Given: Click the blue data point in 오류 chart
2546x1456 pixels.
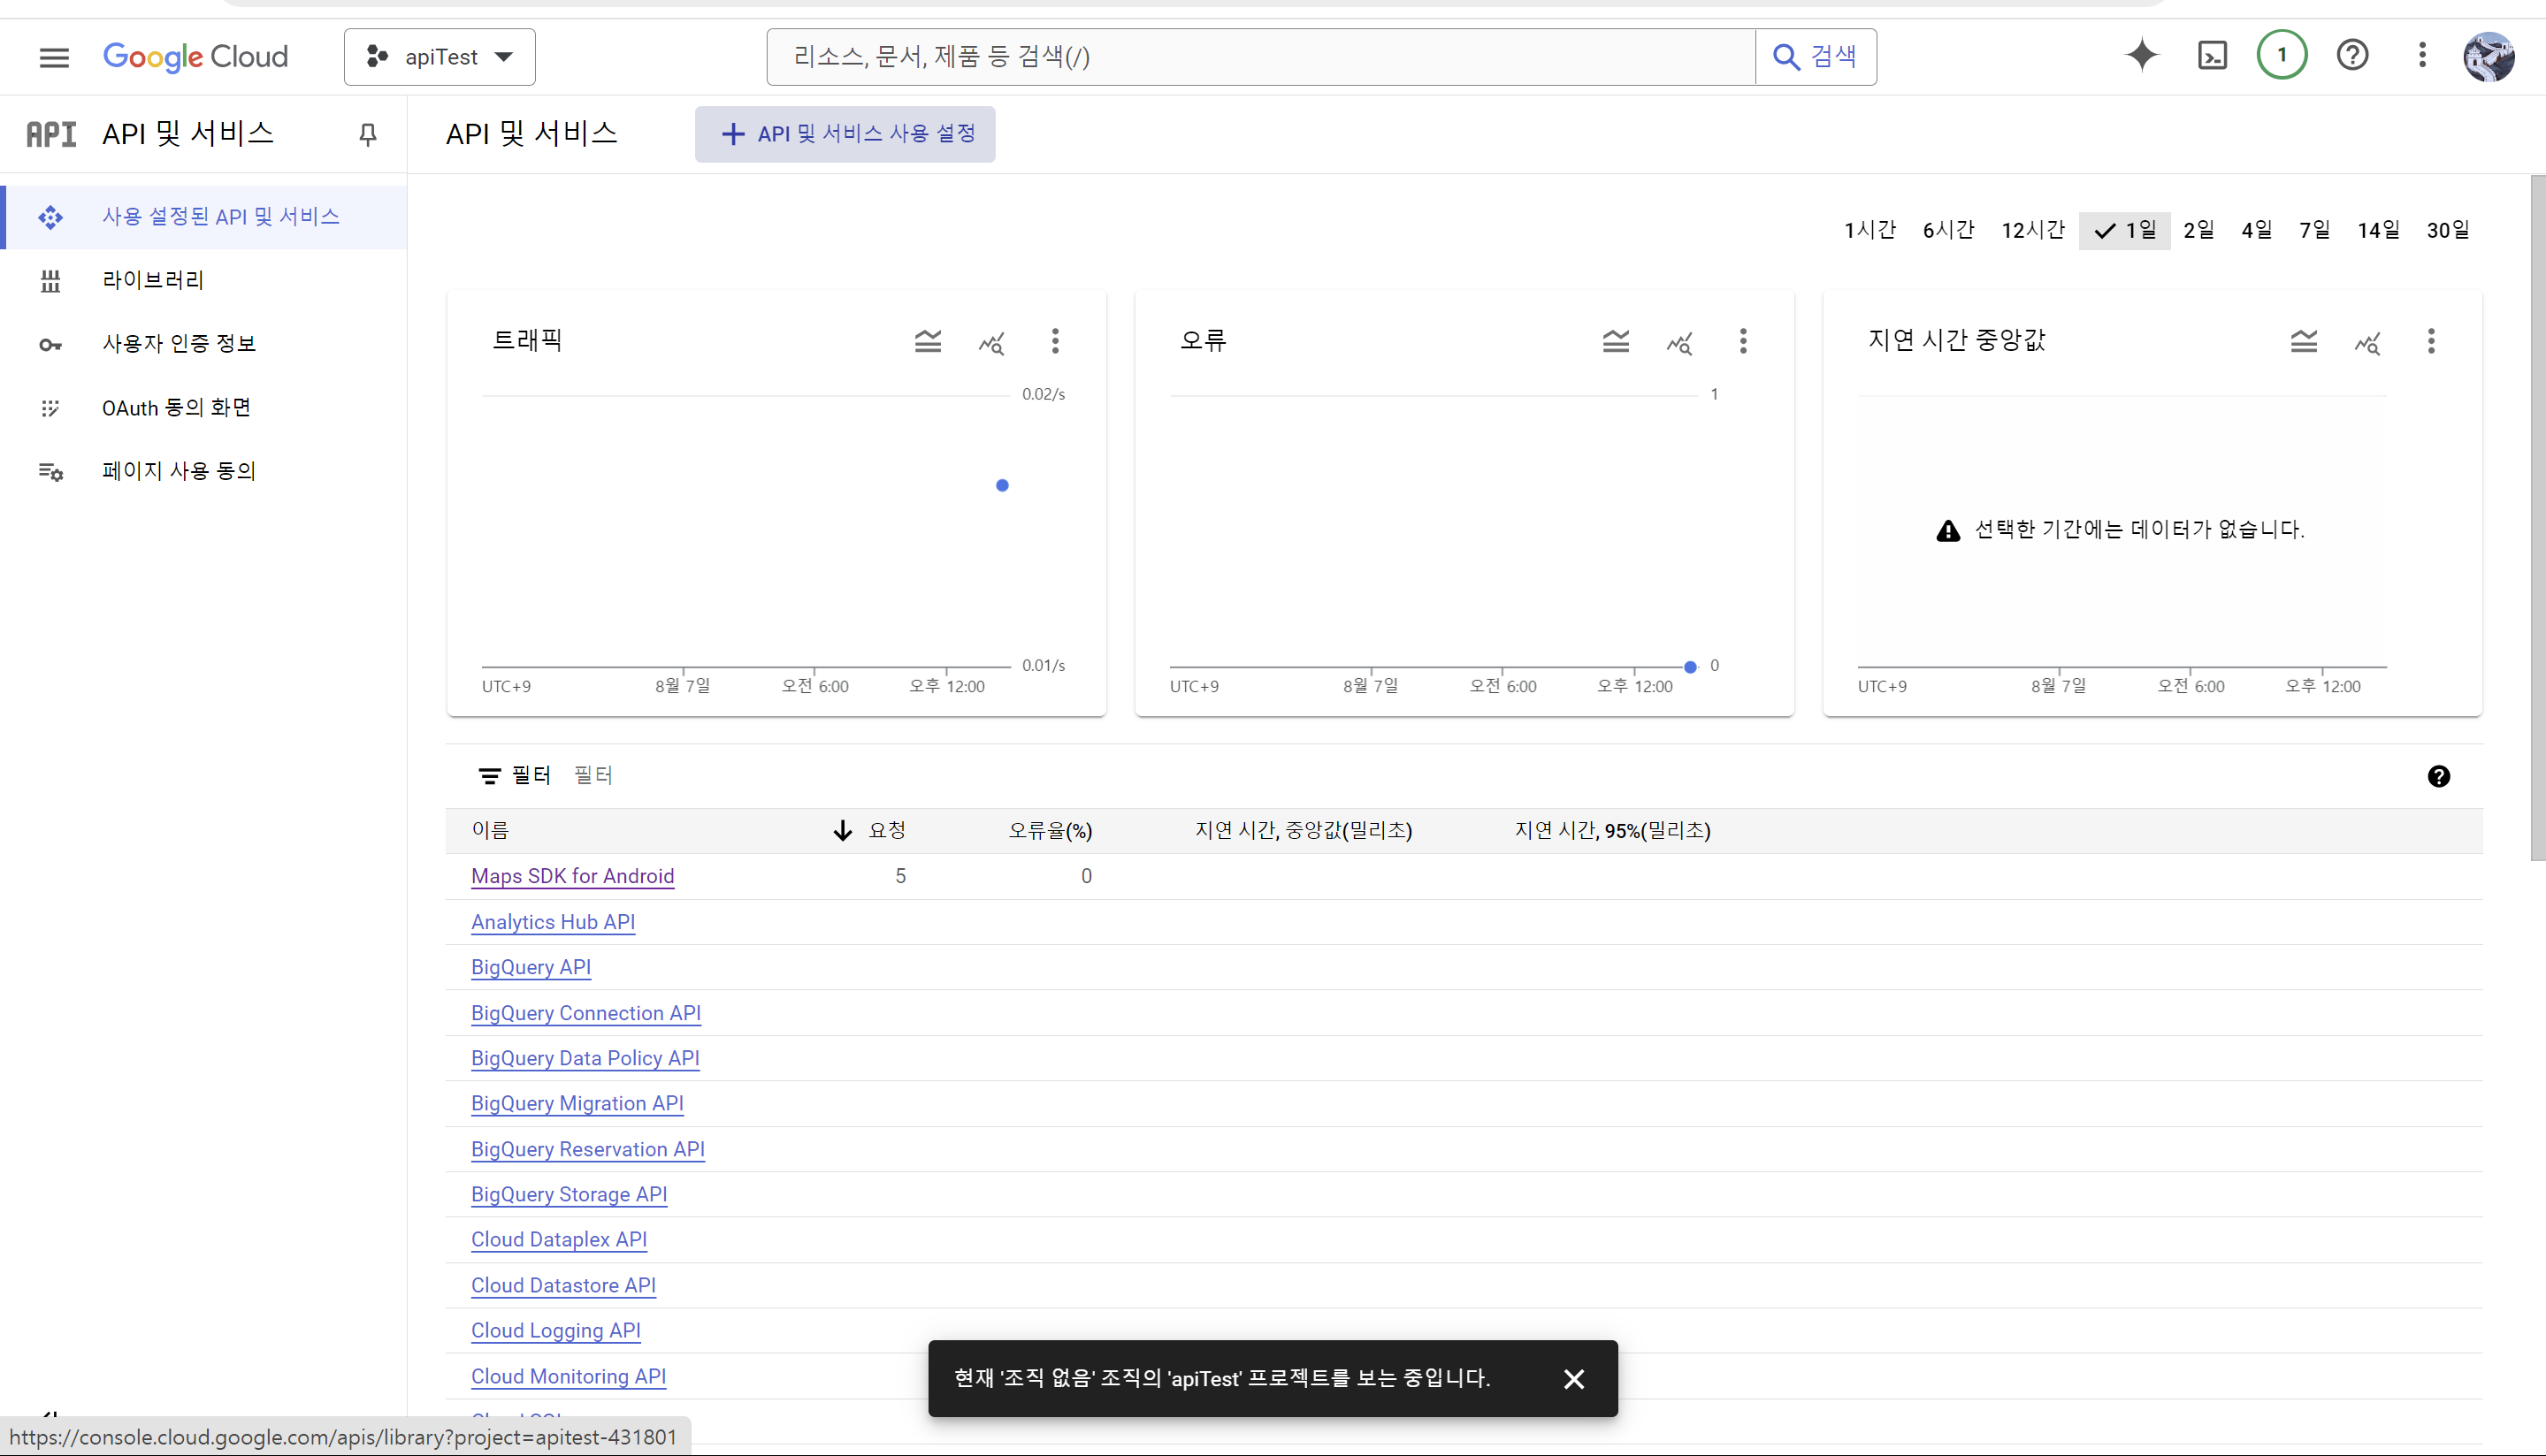Looking at the screenshot, I should (1690, 667).
